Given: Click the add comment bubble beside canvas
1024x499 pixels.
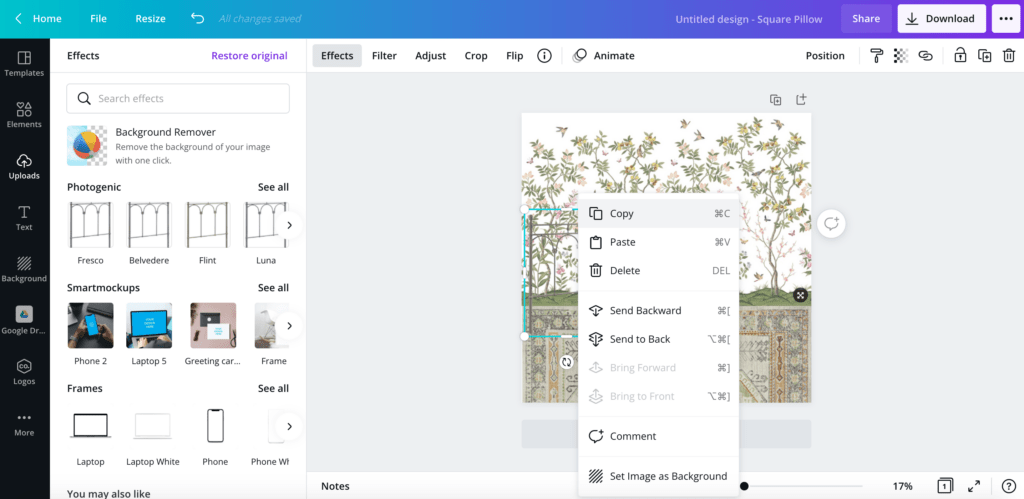Looking at the screenshot, I should tap(831, 224).
